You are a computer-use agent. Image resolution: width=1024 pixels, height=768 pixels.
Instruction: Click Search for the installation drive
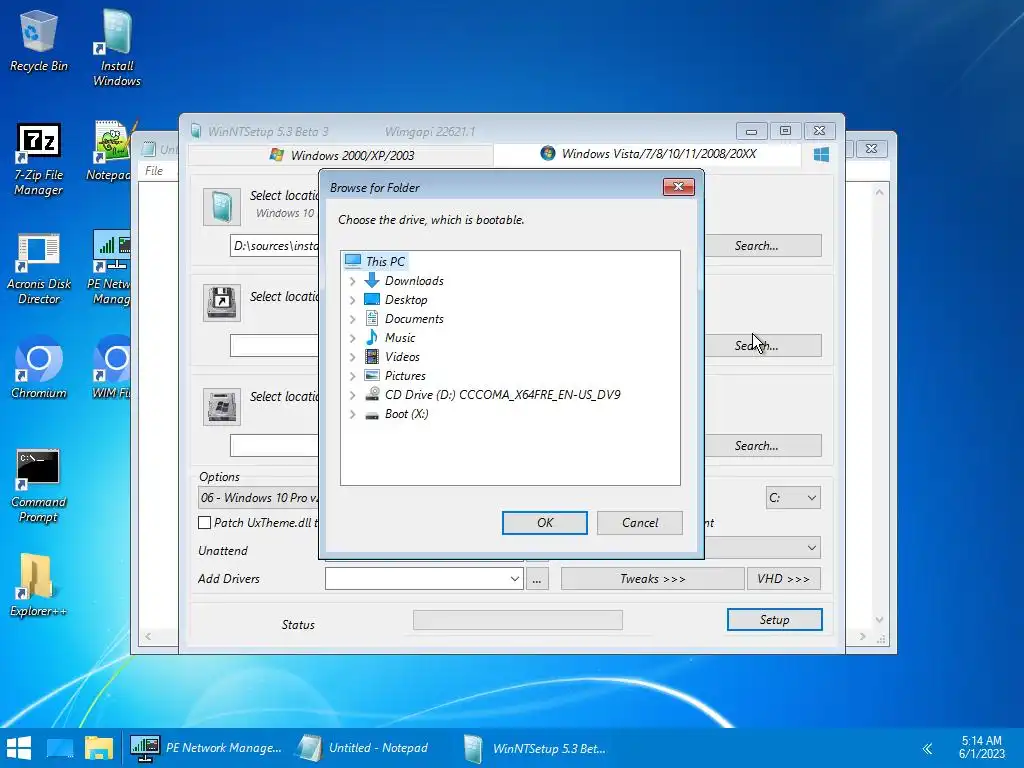[763, 445]
